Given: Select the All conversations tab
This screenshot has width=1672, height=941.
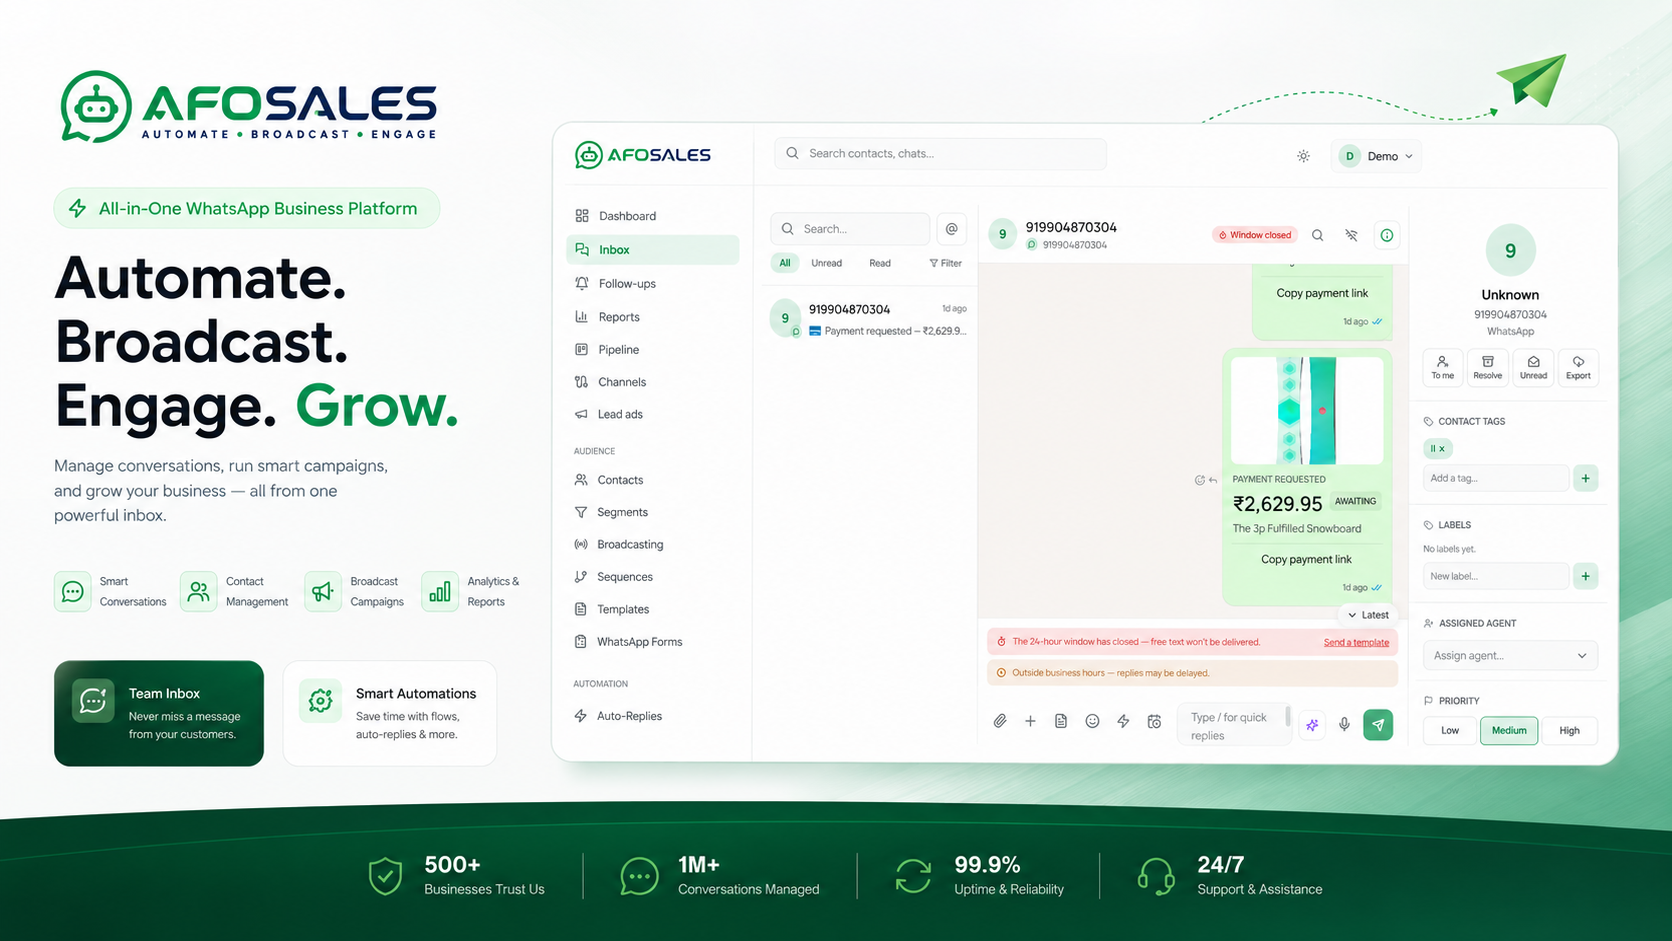Looking at the screenshot, I should tap(785, 263).
